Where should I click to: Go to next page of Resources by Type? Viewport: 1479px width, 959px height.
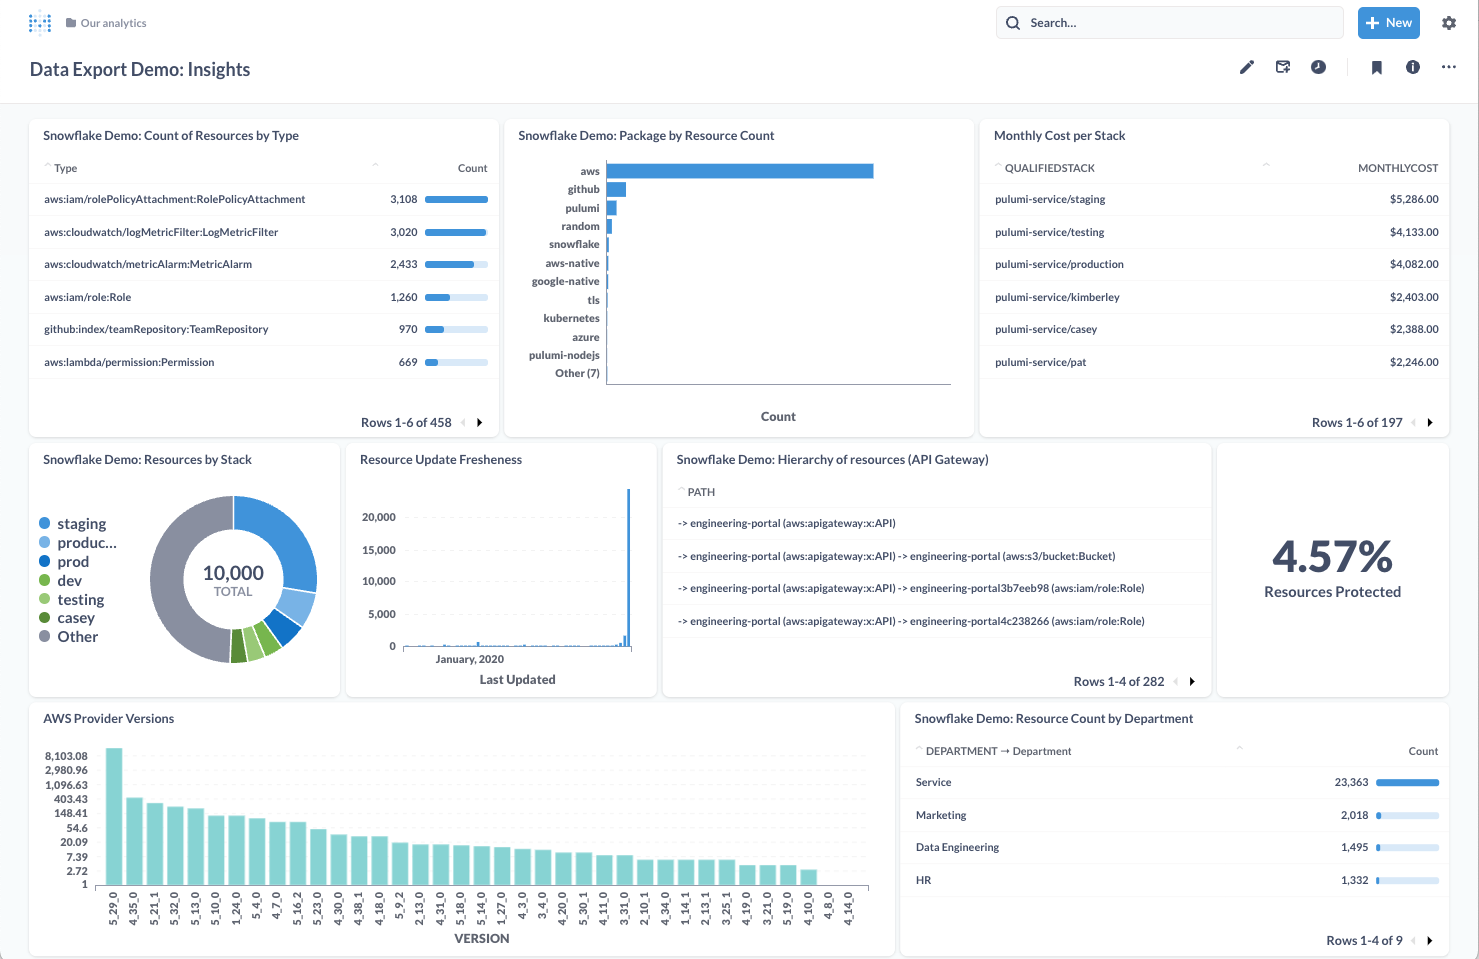480,423
